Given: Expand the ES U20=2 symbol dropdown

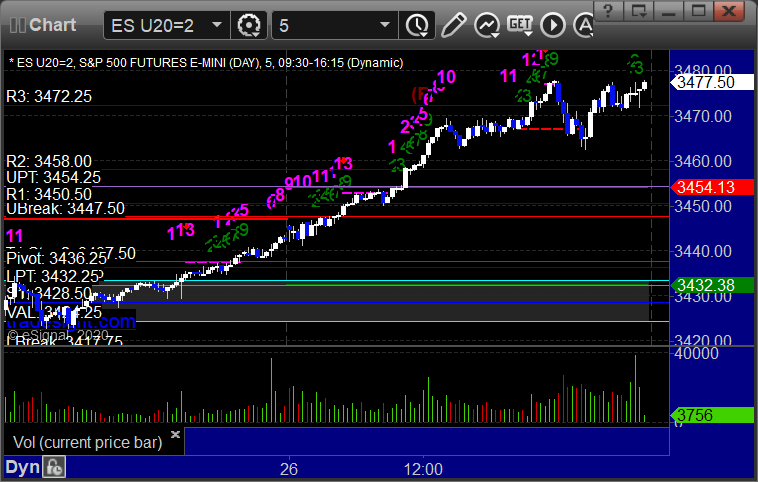Looking at the screenshot, I should (x=217, y=25).
